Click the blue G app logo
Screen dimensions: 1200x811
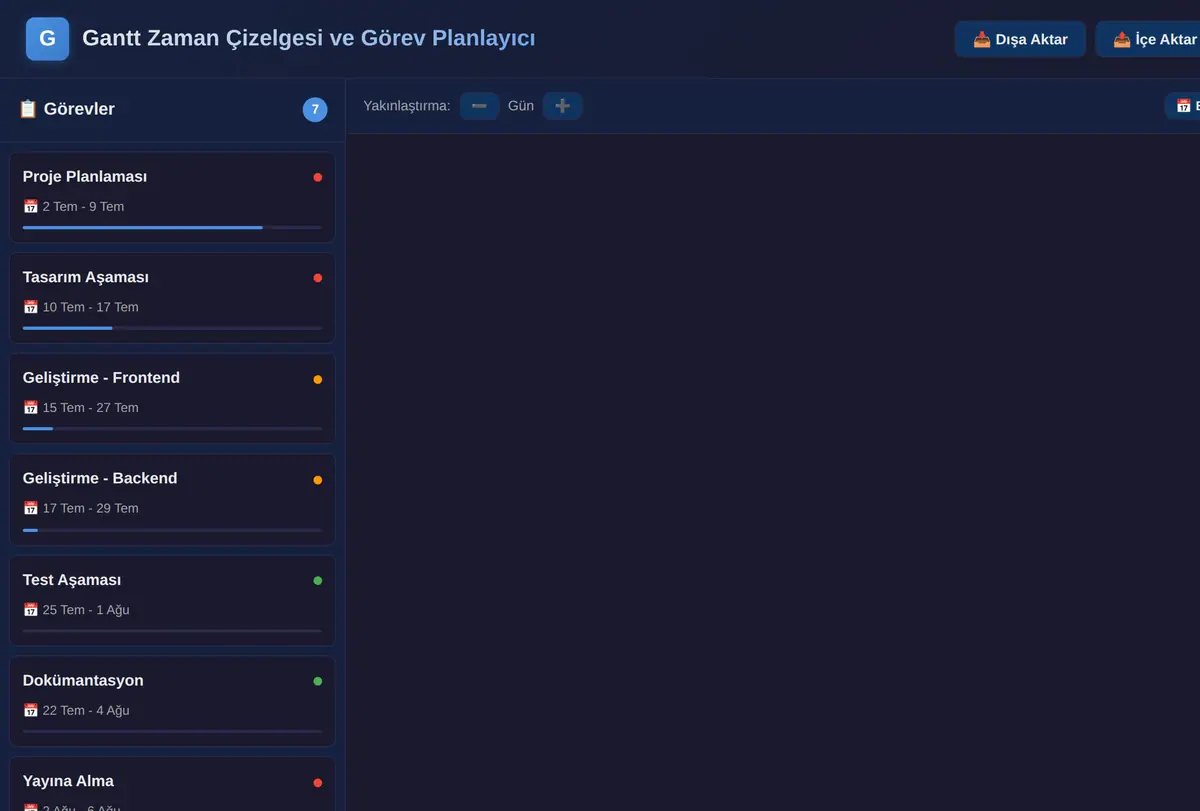pyautogui.click(x=47, y=39)
